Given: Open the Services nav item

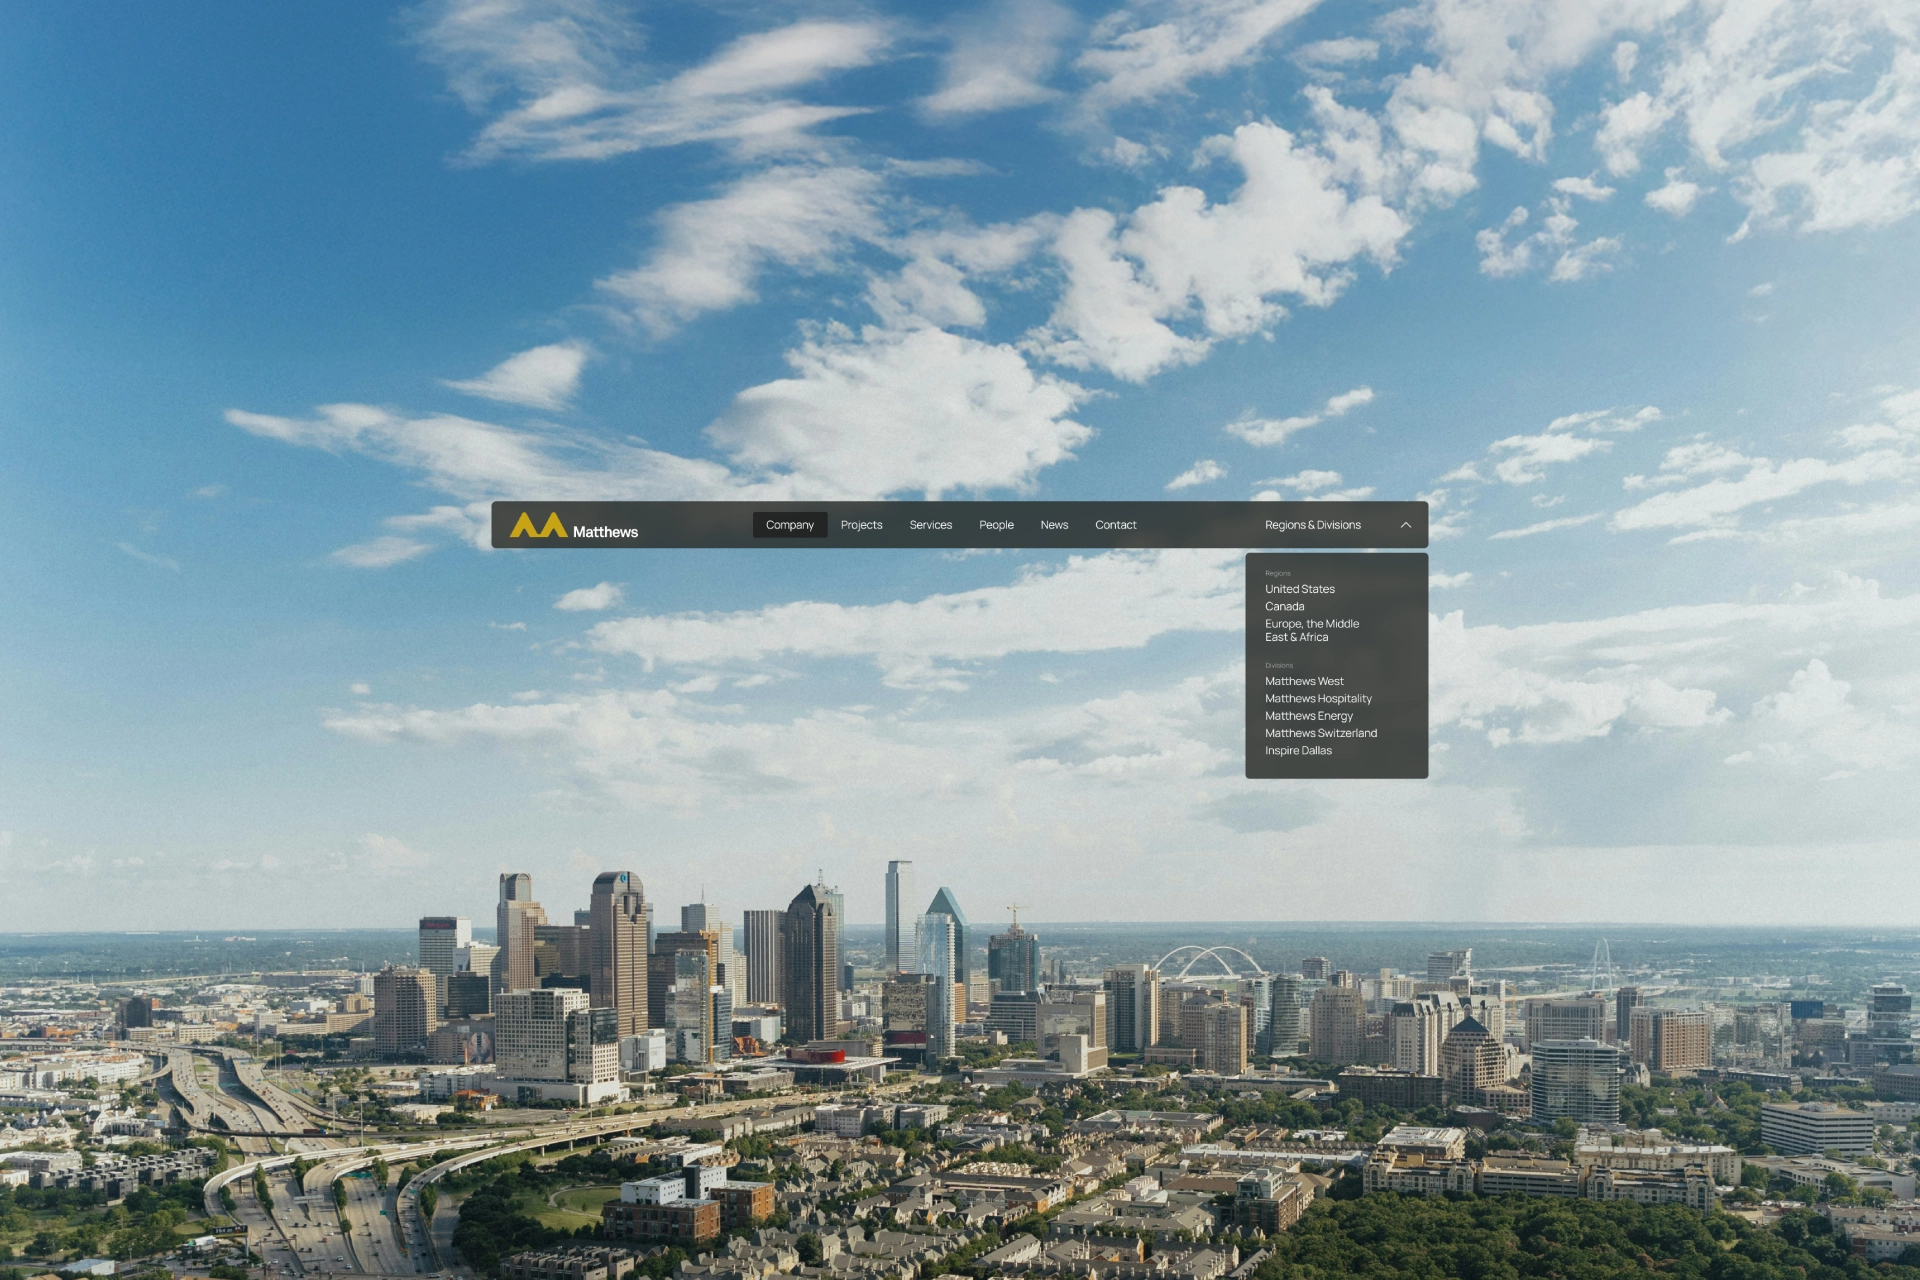Looking at the screenshot, I should [x=930, y=525].
